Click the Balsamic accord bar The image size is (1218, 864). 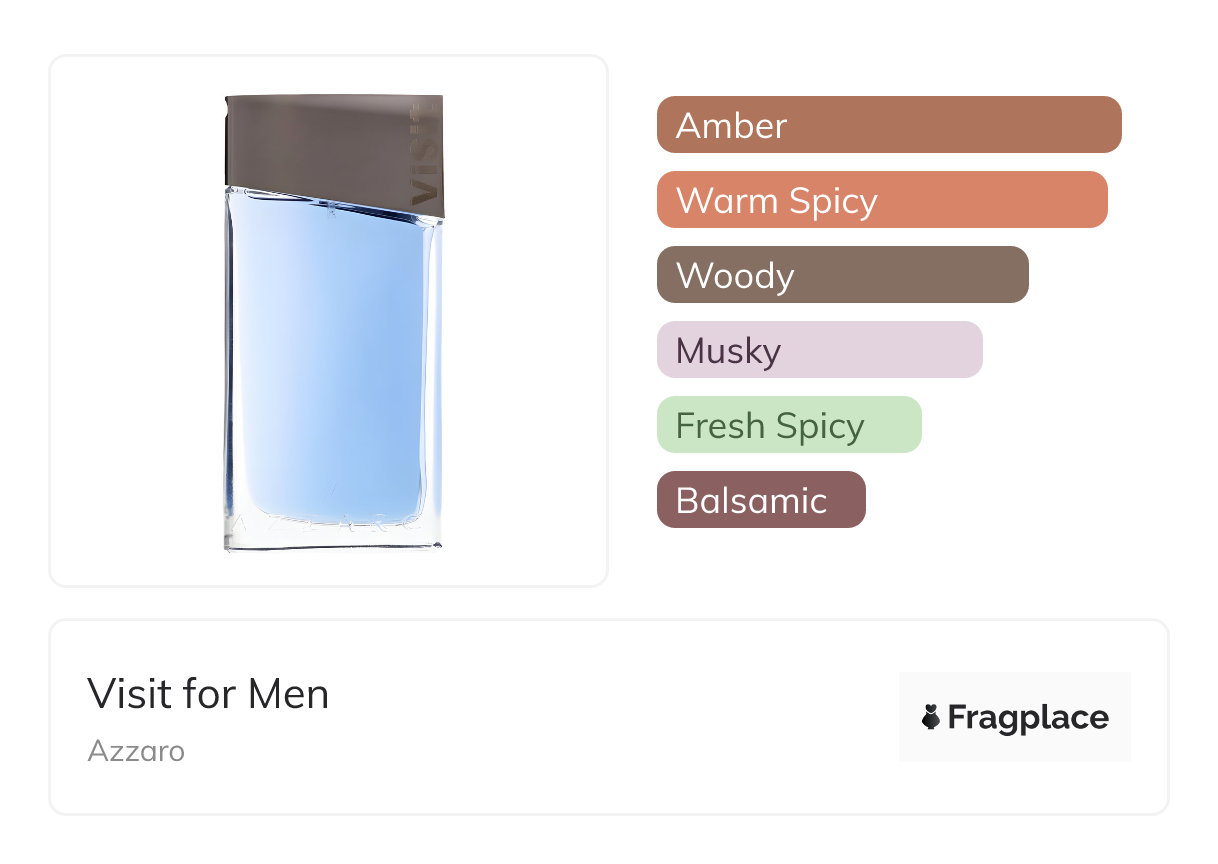click(760, 500)
